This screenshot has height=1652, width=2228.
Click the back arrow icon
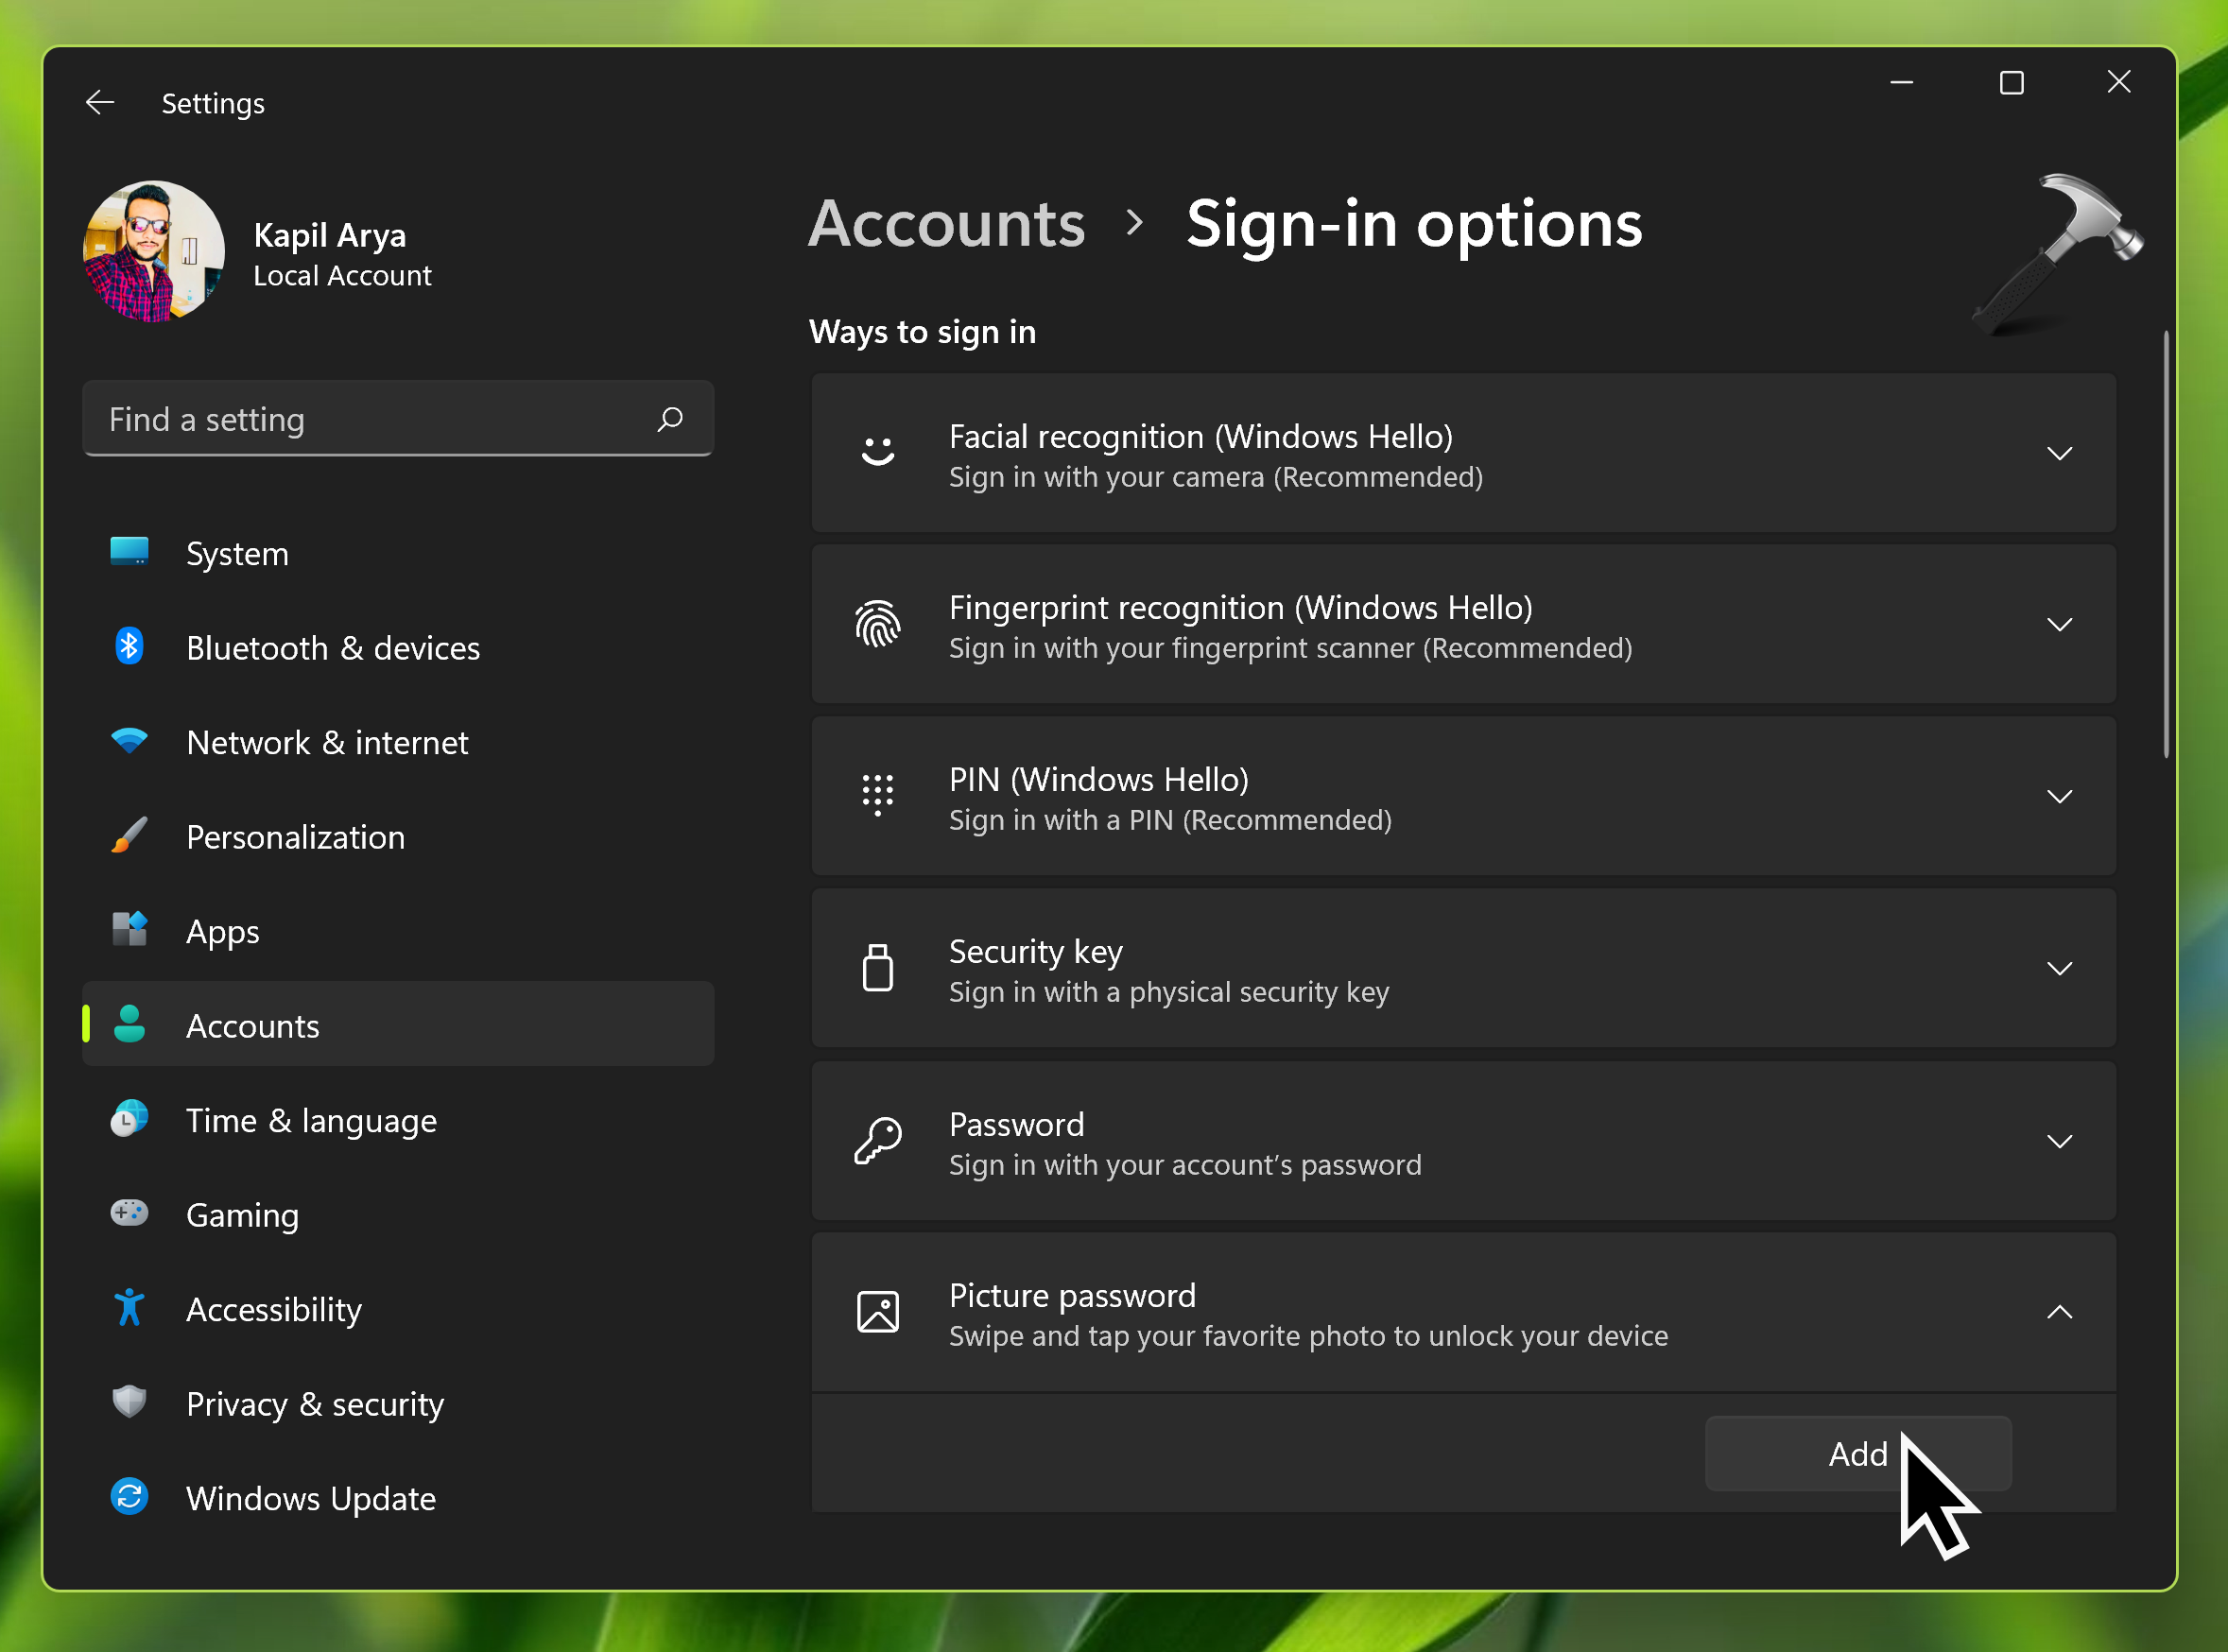pos(100,102)
